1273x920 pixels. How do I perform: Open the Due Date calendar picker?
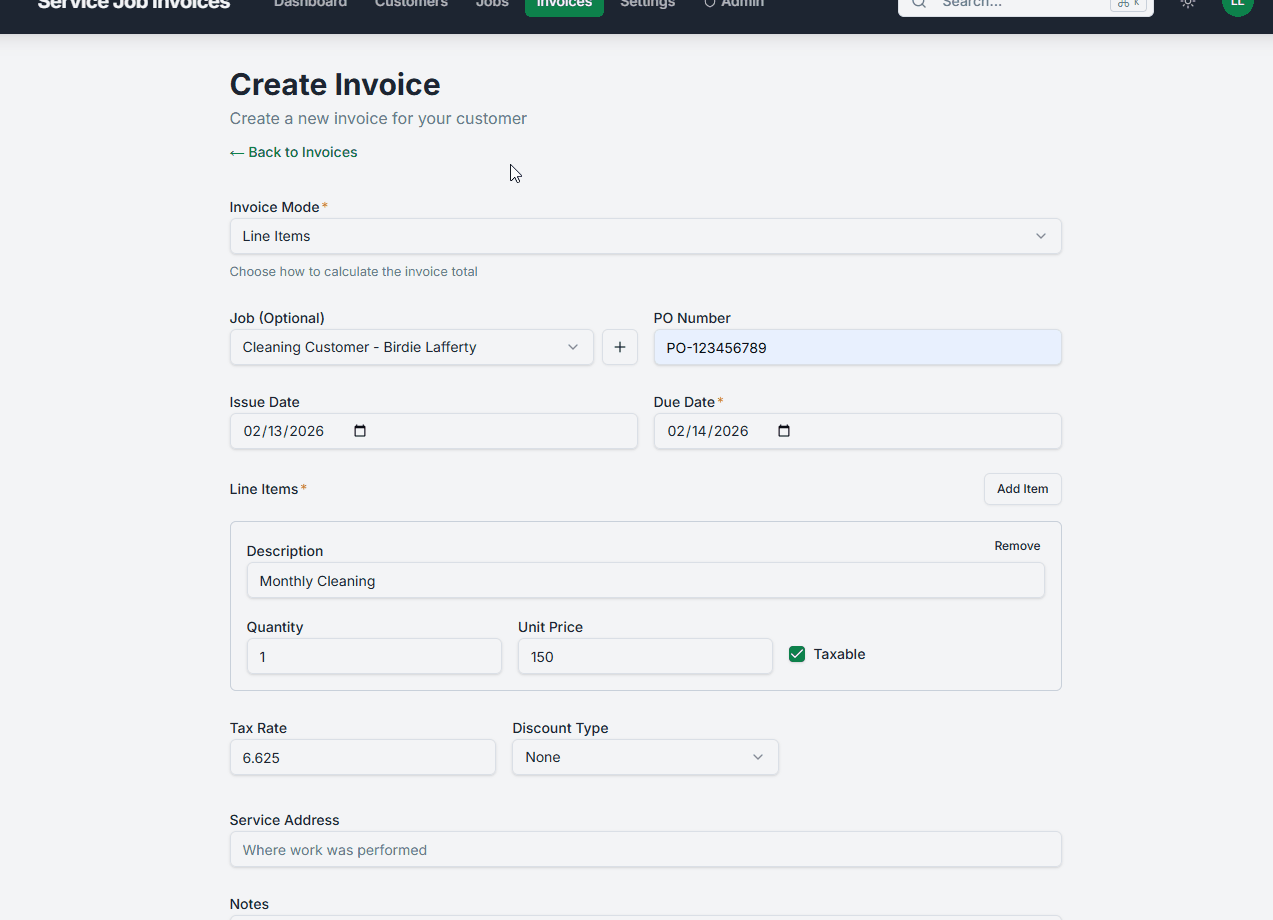coord(783,430)
